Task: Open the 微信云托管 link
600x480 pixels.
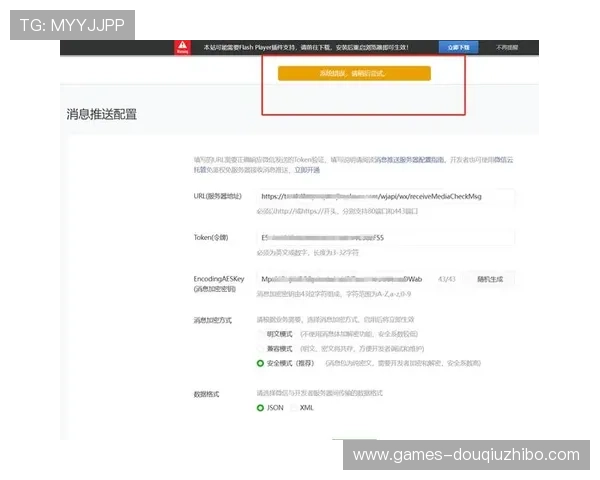Action: pyautogui.click(x=502, y=160)
